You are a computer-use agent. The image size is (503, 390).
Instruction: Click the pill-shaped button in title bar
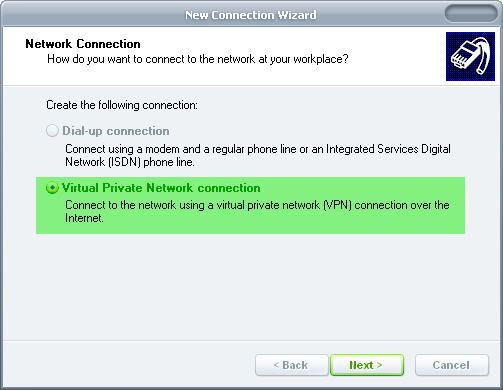pos(471,14)
